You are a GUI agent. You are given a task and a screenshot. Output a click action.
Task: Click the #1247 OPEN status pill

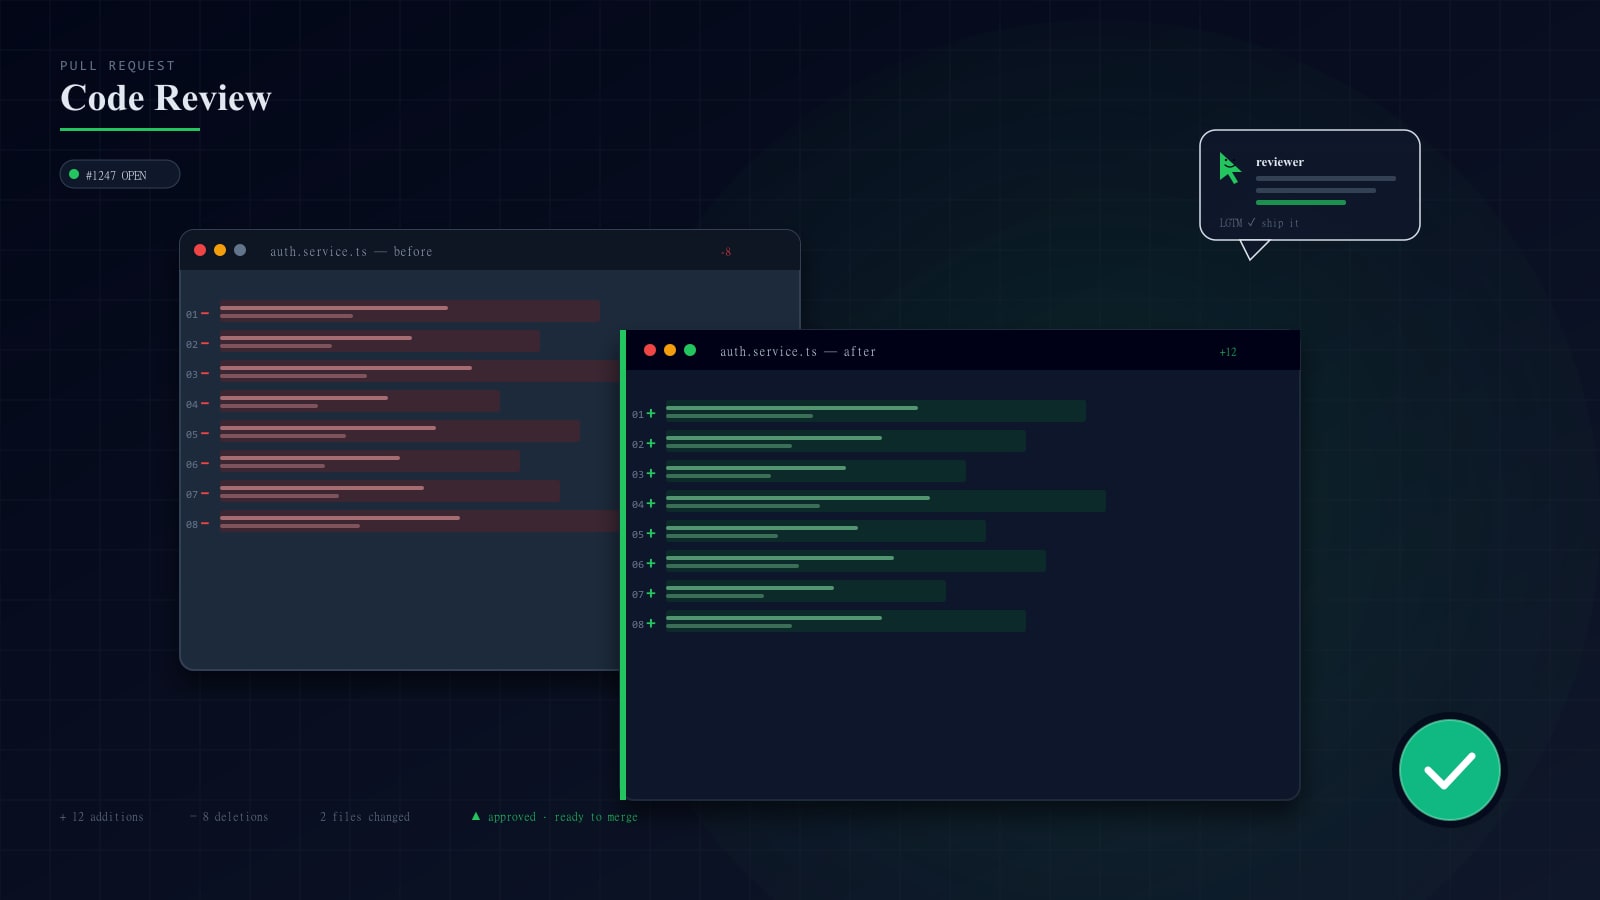coord(119,174)
